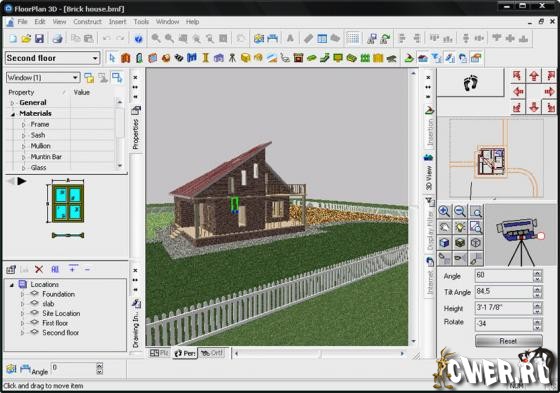Expand the Foundation location node
This screenshot has height=393, width=560.
tap(22, 294)
